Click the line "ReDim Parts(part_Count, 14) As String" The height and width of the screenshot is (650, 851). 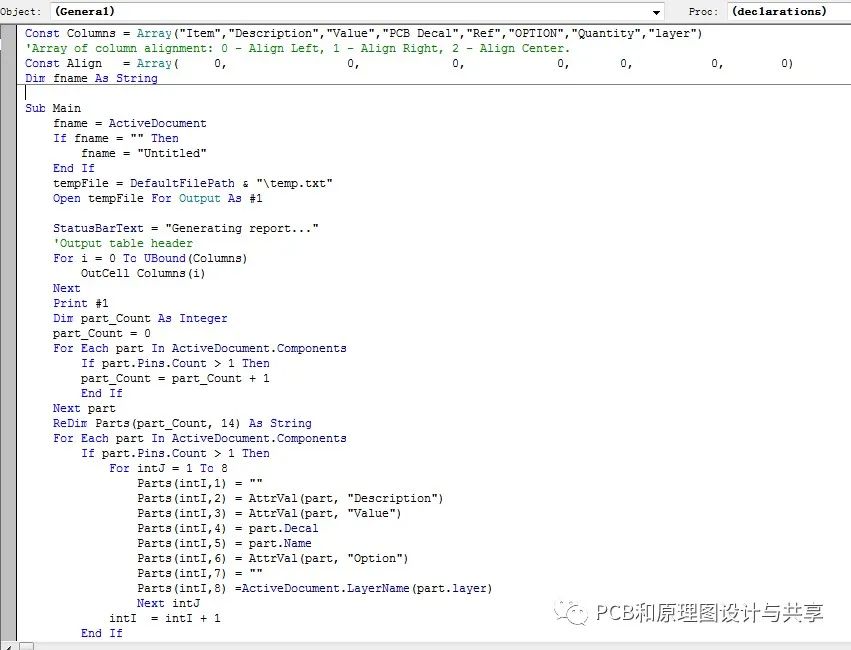[182, 424]
